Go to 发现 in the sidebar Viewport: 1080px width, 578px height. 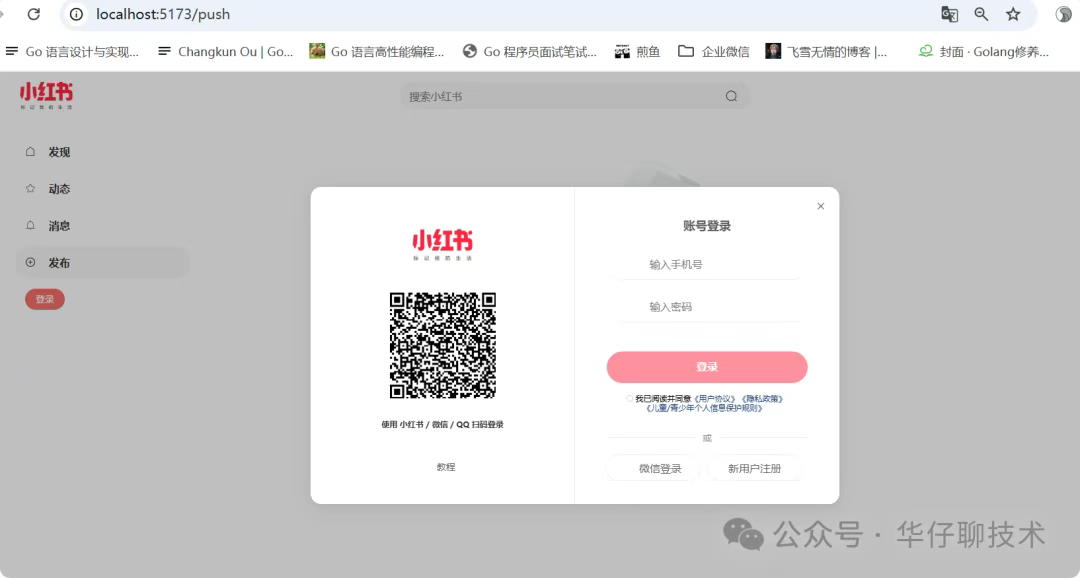[102, 152]
